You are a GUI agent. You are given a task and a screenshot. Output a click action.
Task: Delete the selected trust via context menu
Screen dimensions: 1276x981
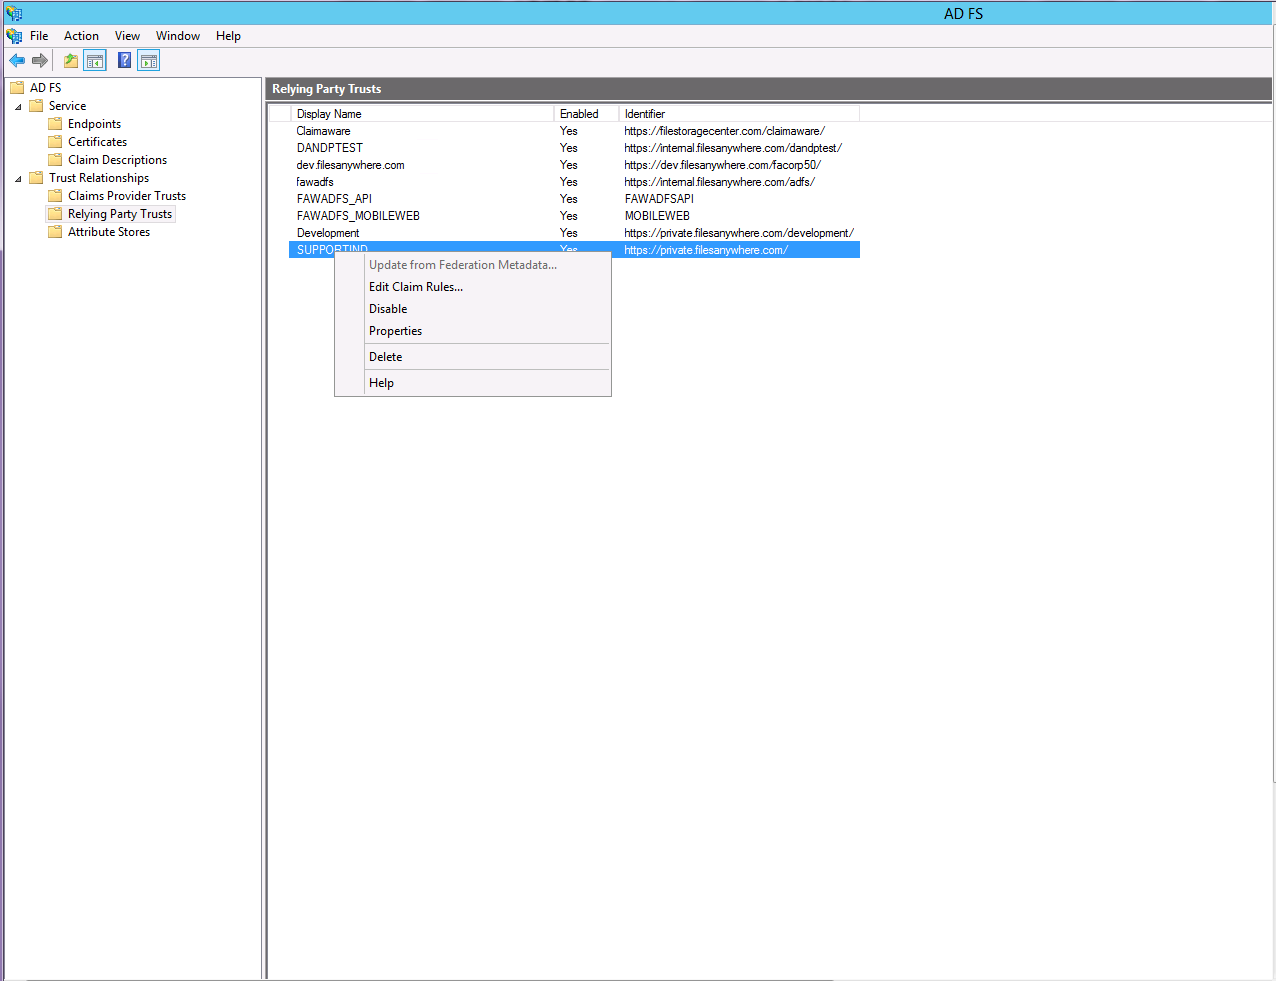click(x=385, y=356)
